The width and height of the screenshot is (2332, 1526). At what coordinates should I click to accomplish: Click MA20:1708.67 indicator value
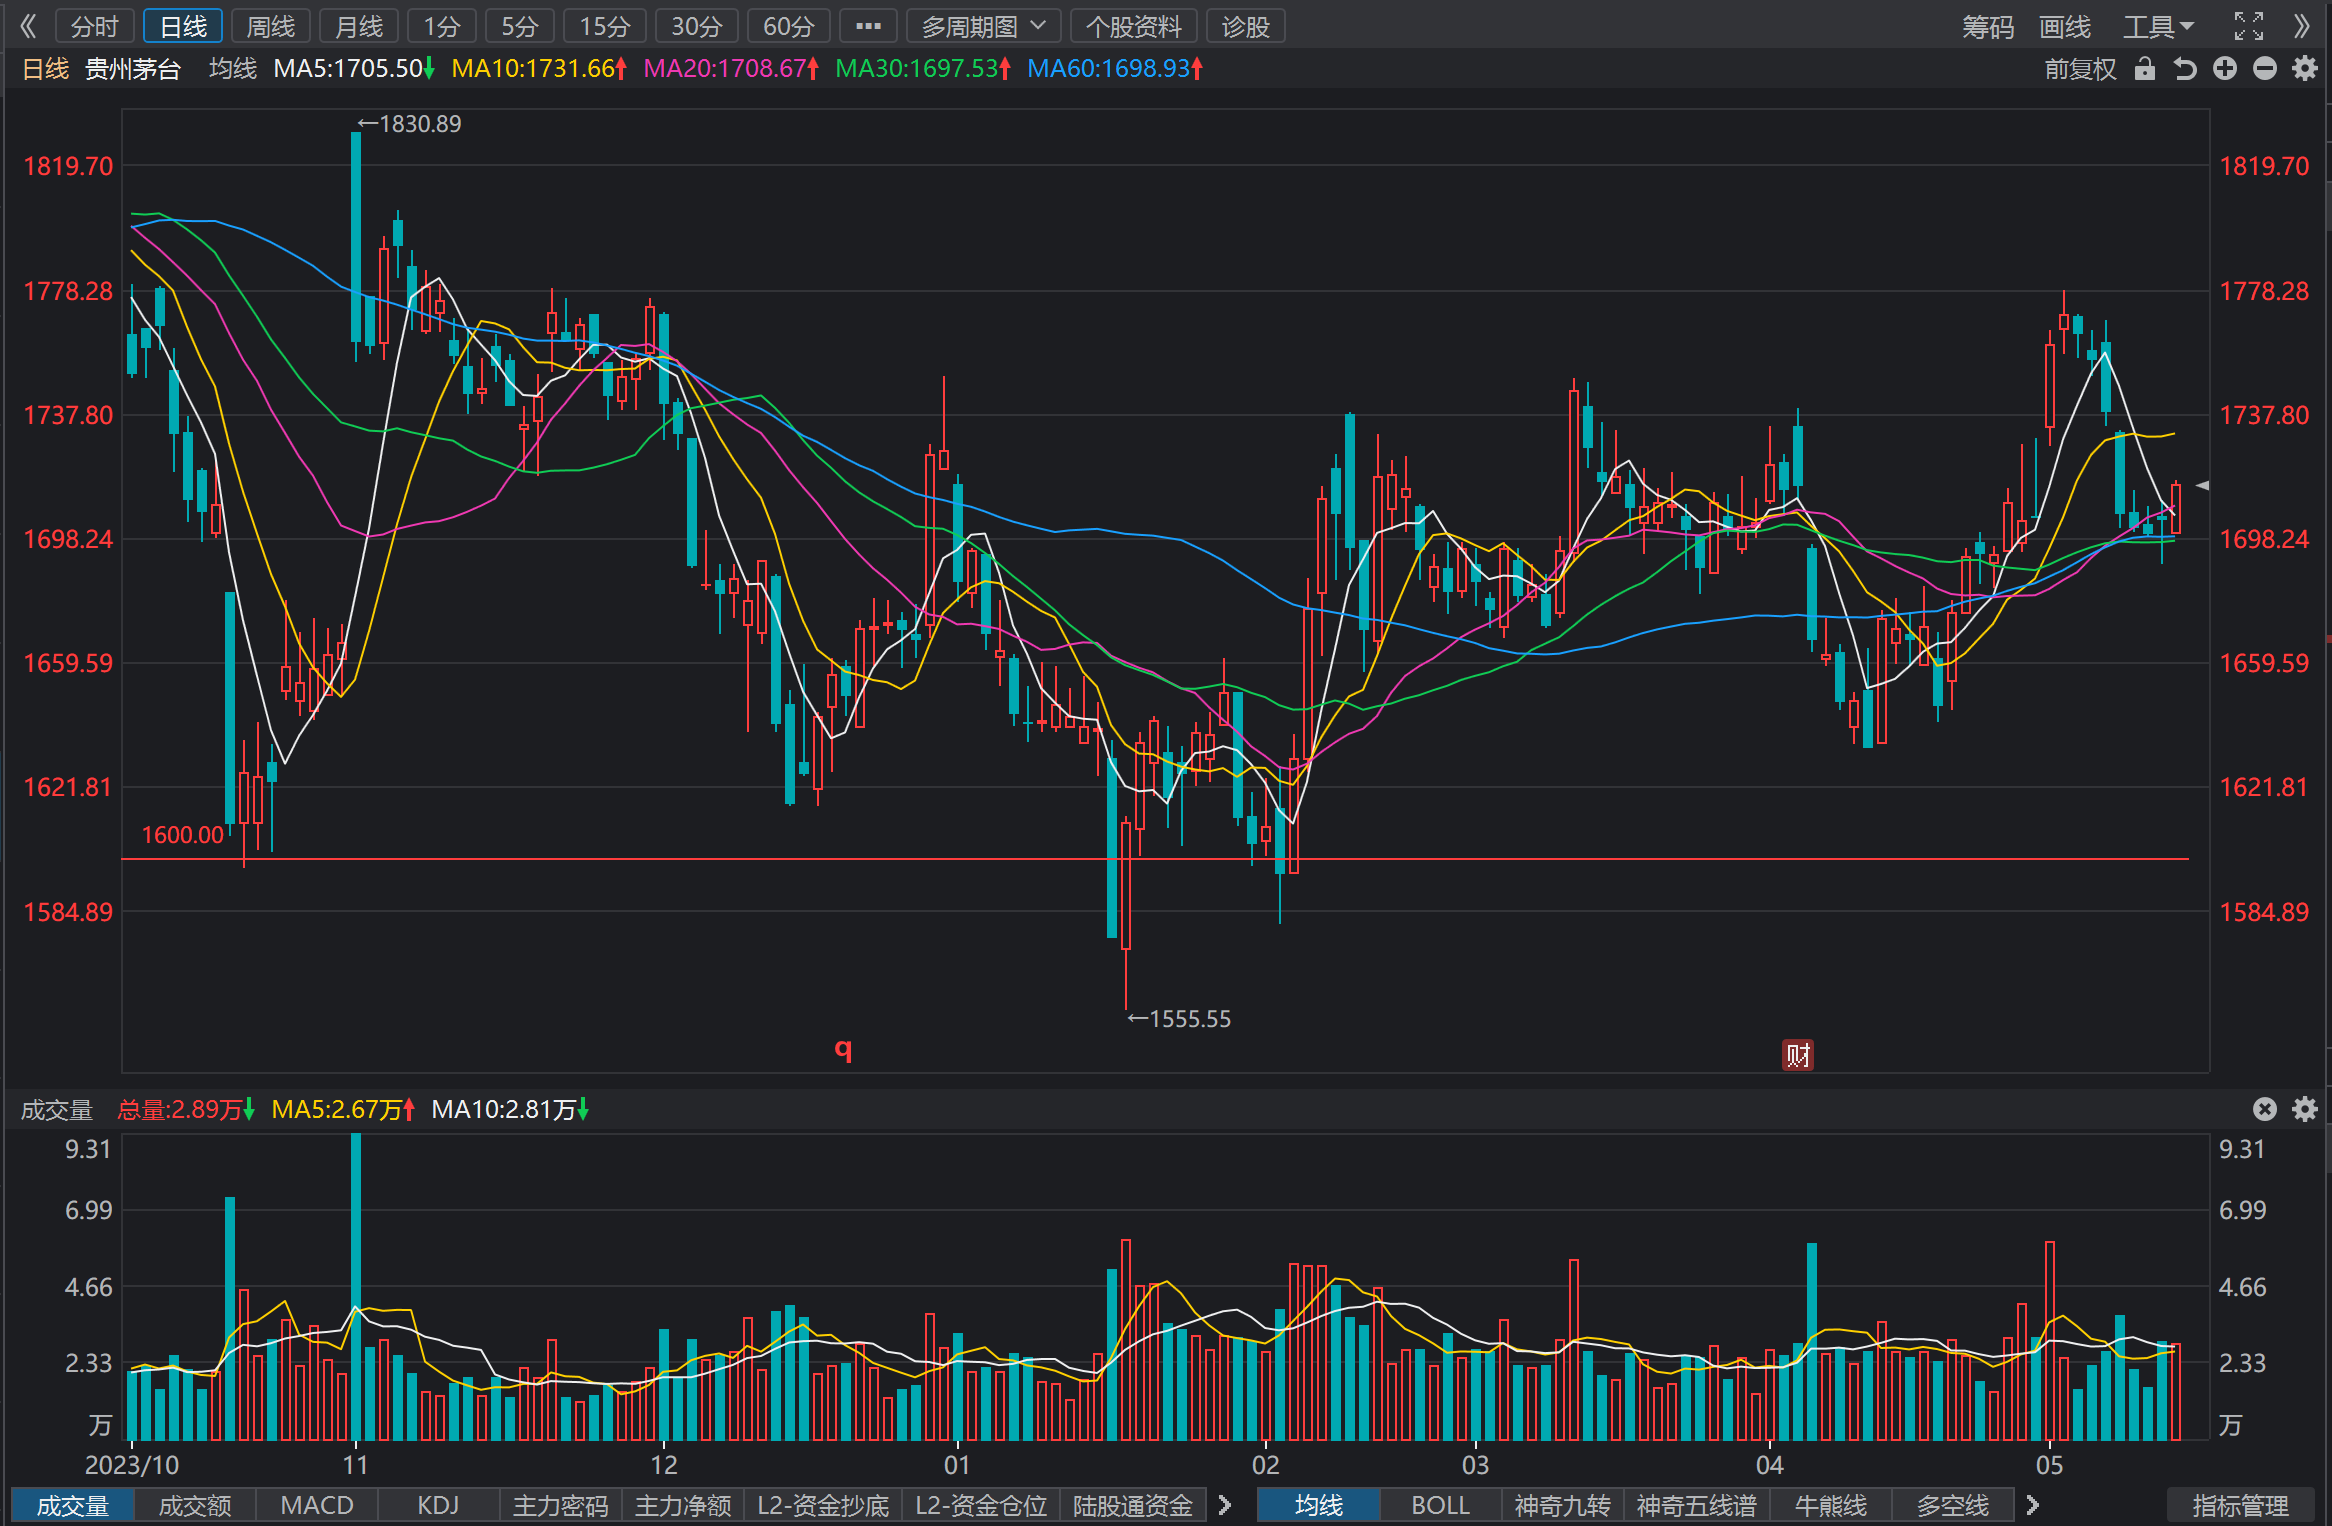point(731,68)
